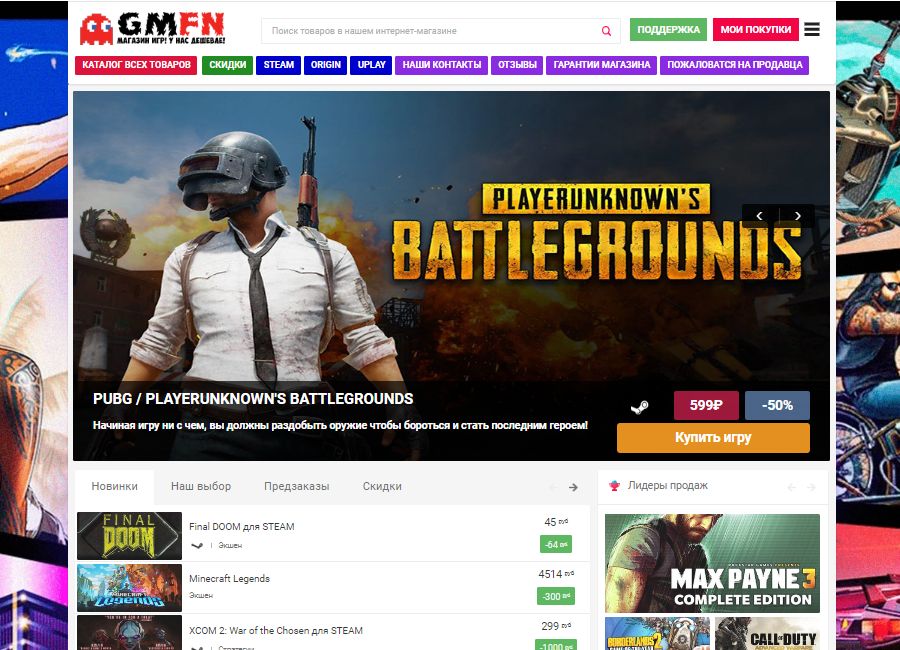Open Max Payne 3 Complete Edition cover
The image size is (900, 650).
point(712,563)
